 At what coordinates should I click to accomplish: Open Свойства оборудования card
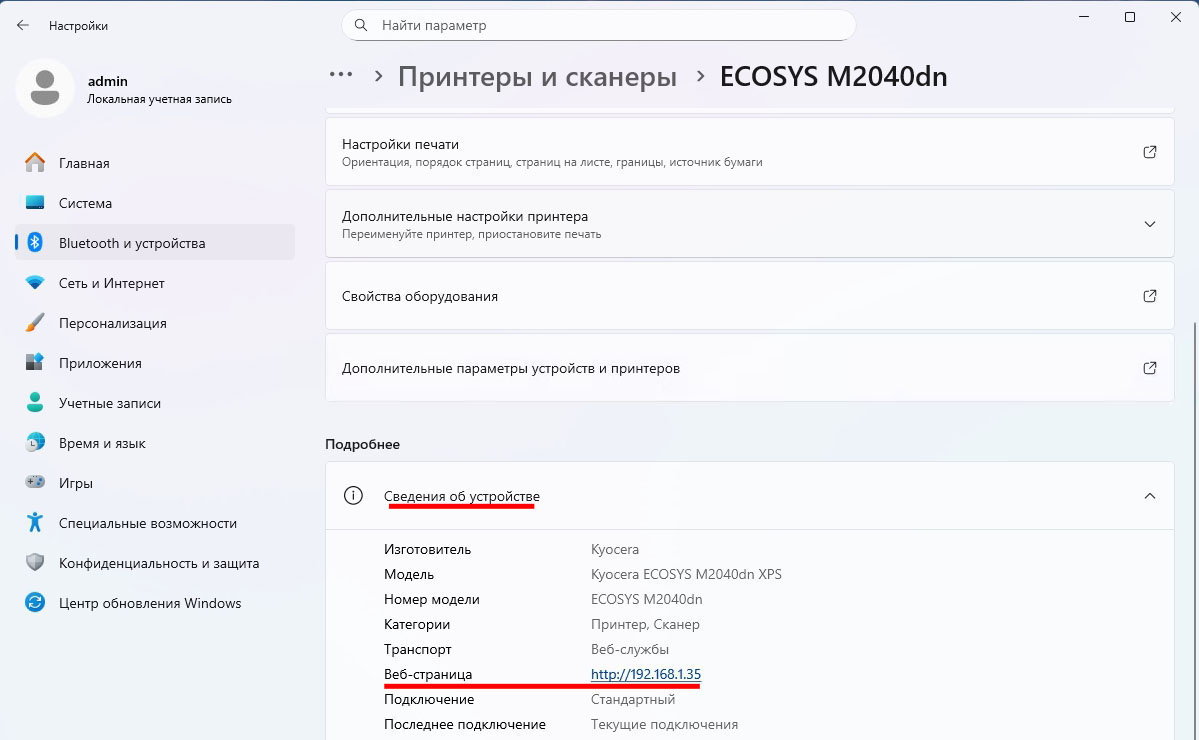point(749,296)
